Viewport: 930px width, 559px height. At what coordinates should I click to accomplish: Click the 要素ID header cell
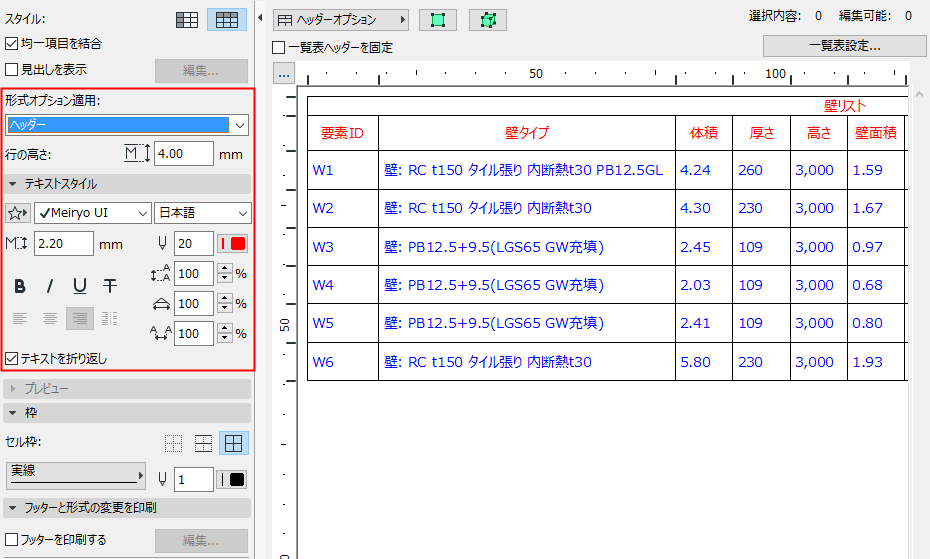tap(343, 133)
